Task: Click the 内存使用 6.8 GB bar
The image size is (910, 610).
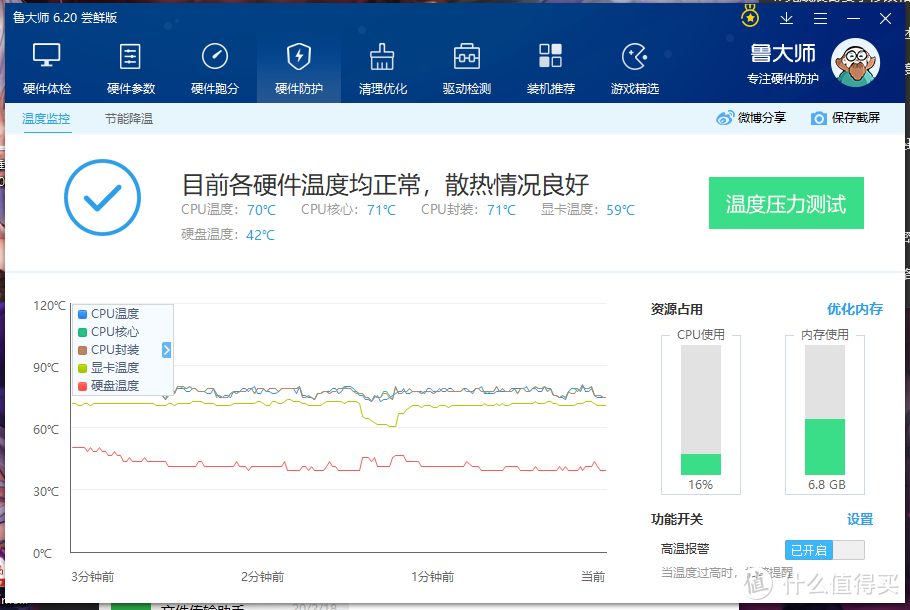Action: 825,410
